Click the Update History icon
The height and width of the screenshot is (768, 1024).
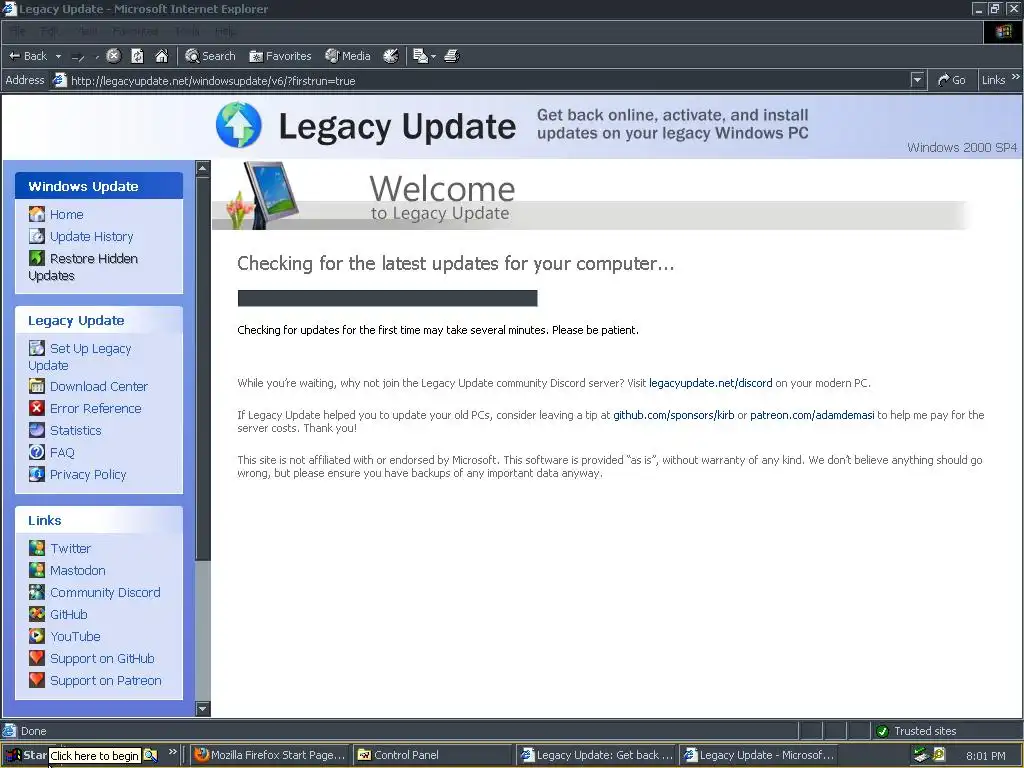(x=37, y=236)
